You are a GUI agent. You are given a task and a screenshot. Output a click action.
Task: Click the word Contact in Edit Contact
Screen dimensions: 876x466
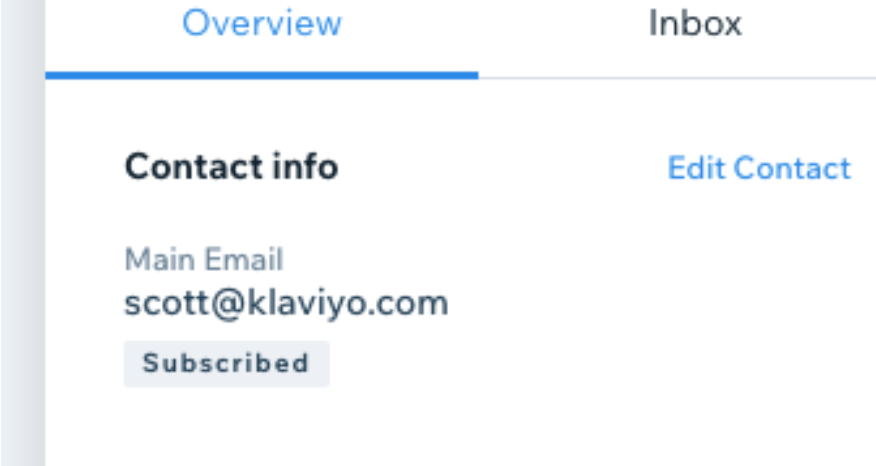(x=792, y=168)
